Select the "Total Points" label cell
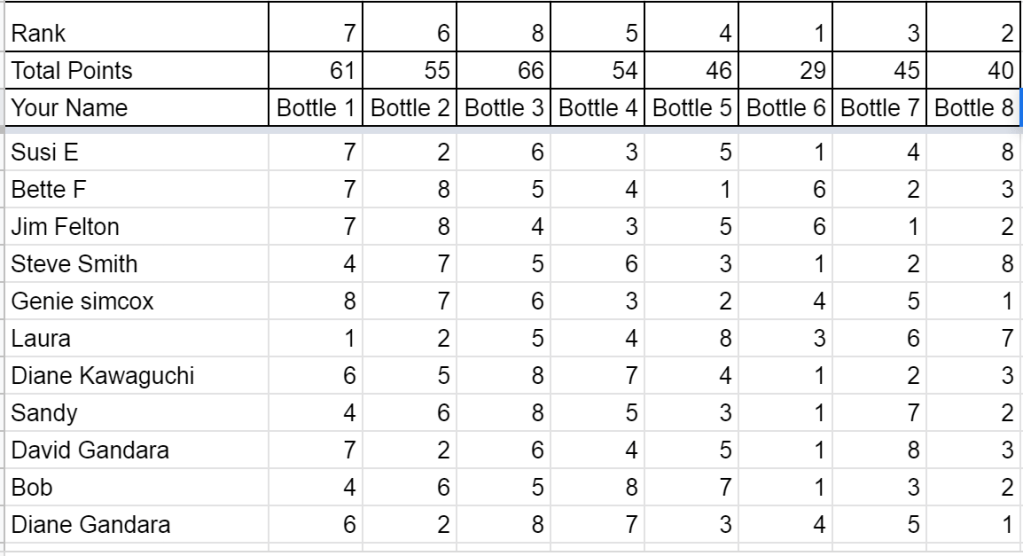The height and width of the screenshot is (556, 1023). (x=135, y=71)
